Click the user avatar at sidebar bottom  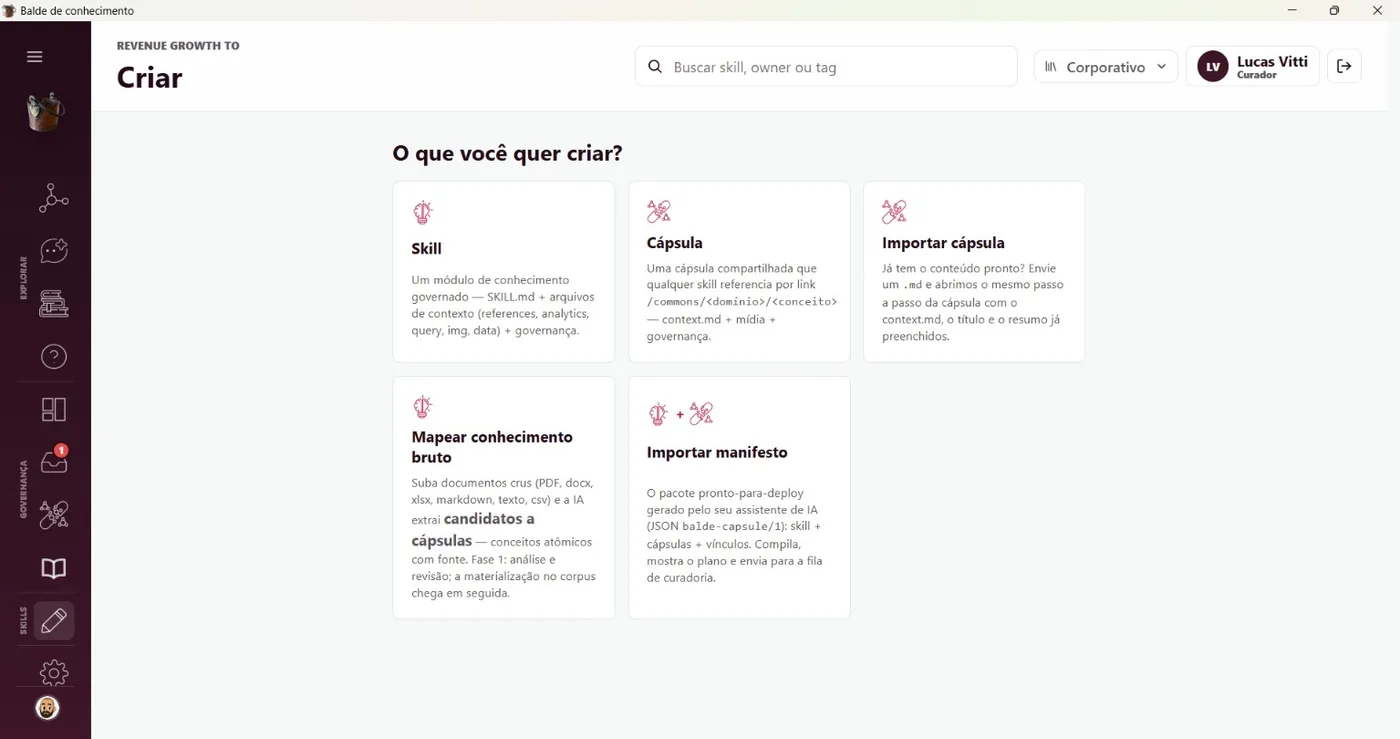47,708
